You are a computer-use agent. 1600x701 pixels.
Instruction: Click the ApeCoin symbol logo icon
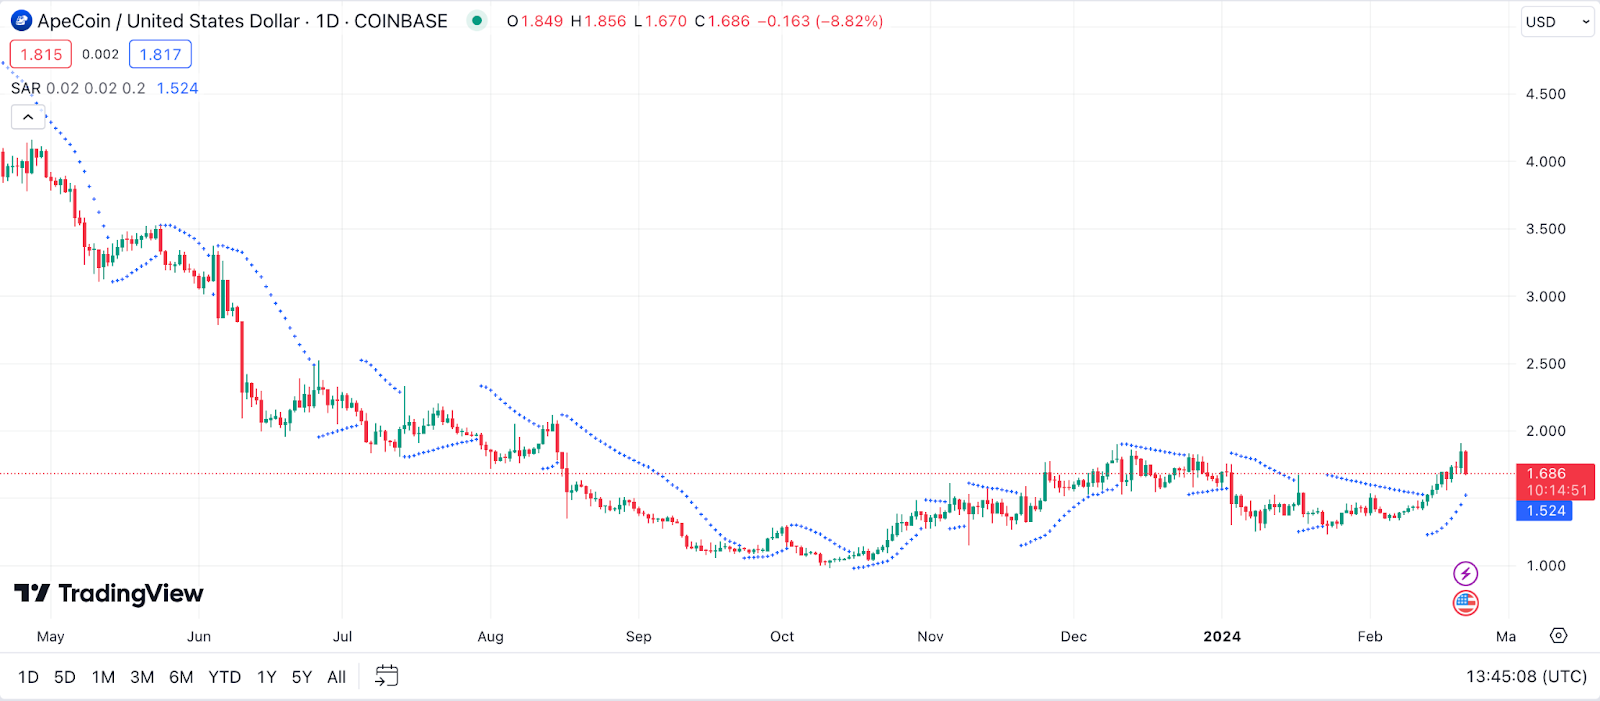coord(21,21)
